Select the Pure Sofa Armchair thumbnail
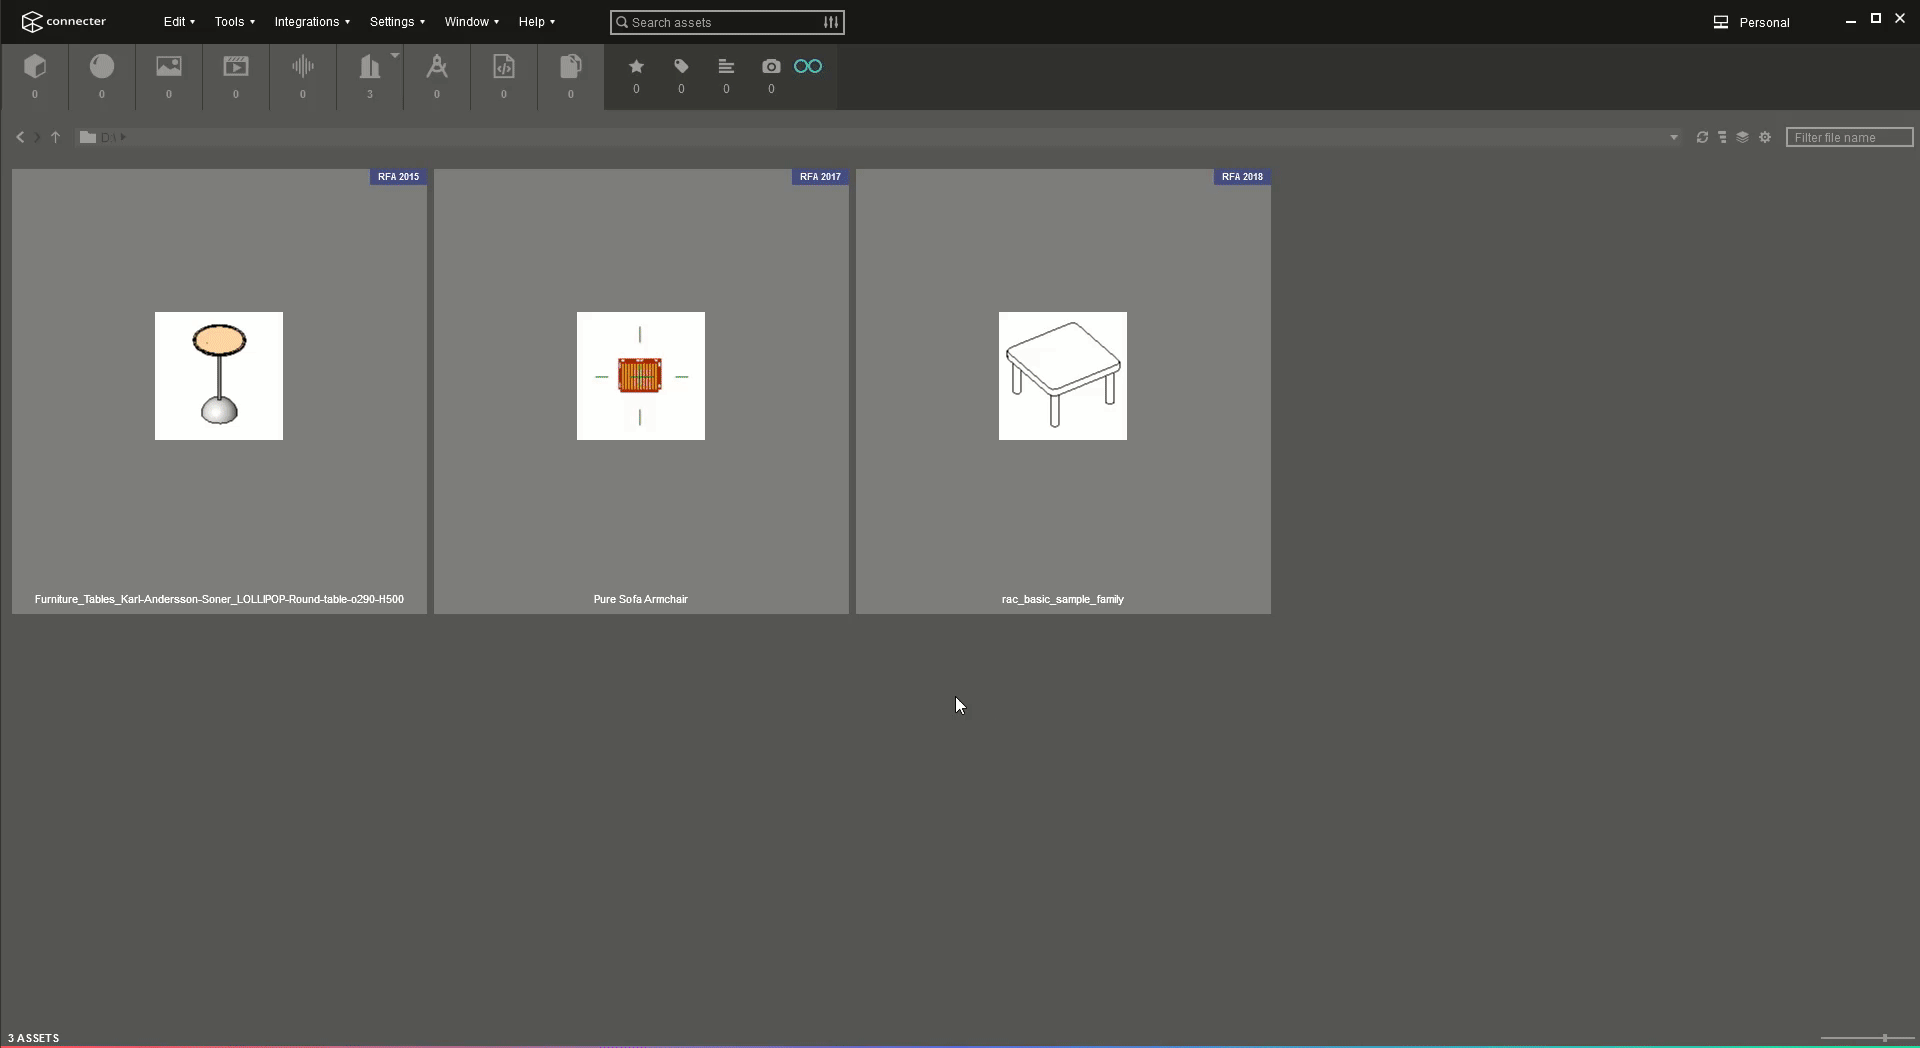This screenshot has width=1920, height=1048. (641, 376)
